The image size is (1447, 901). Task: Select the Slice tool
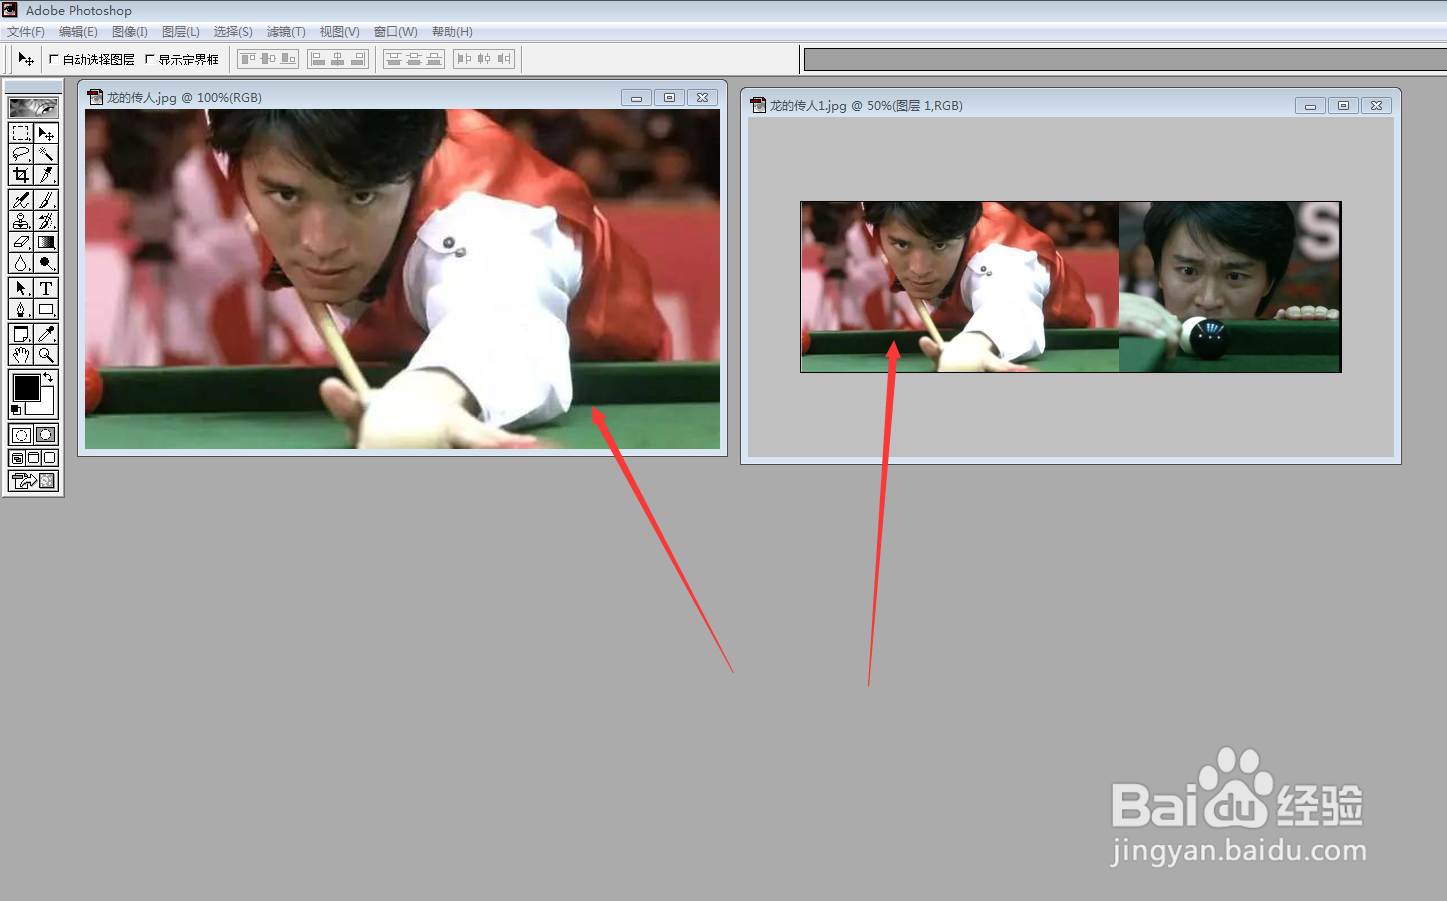[46, 175]
